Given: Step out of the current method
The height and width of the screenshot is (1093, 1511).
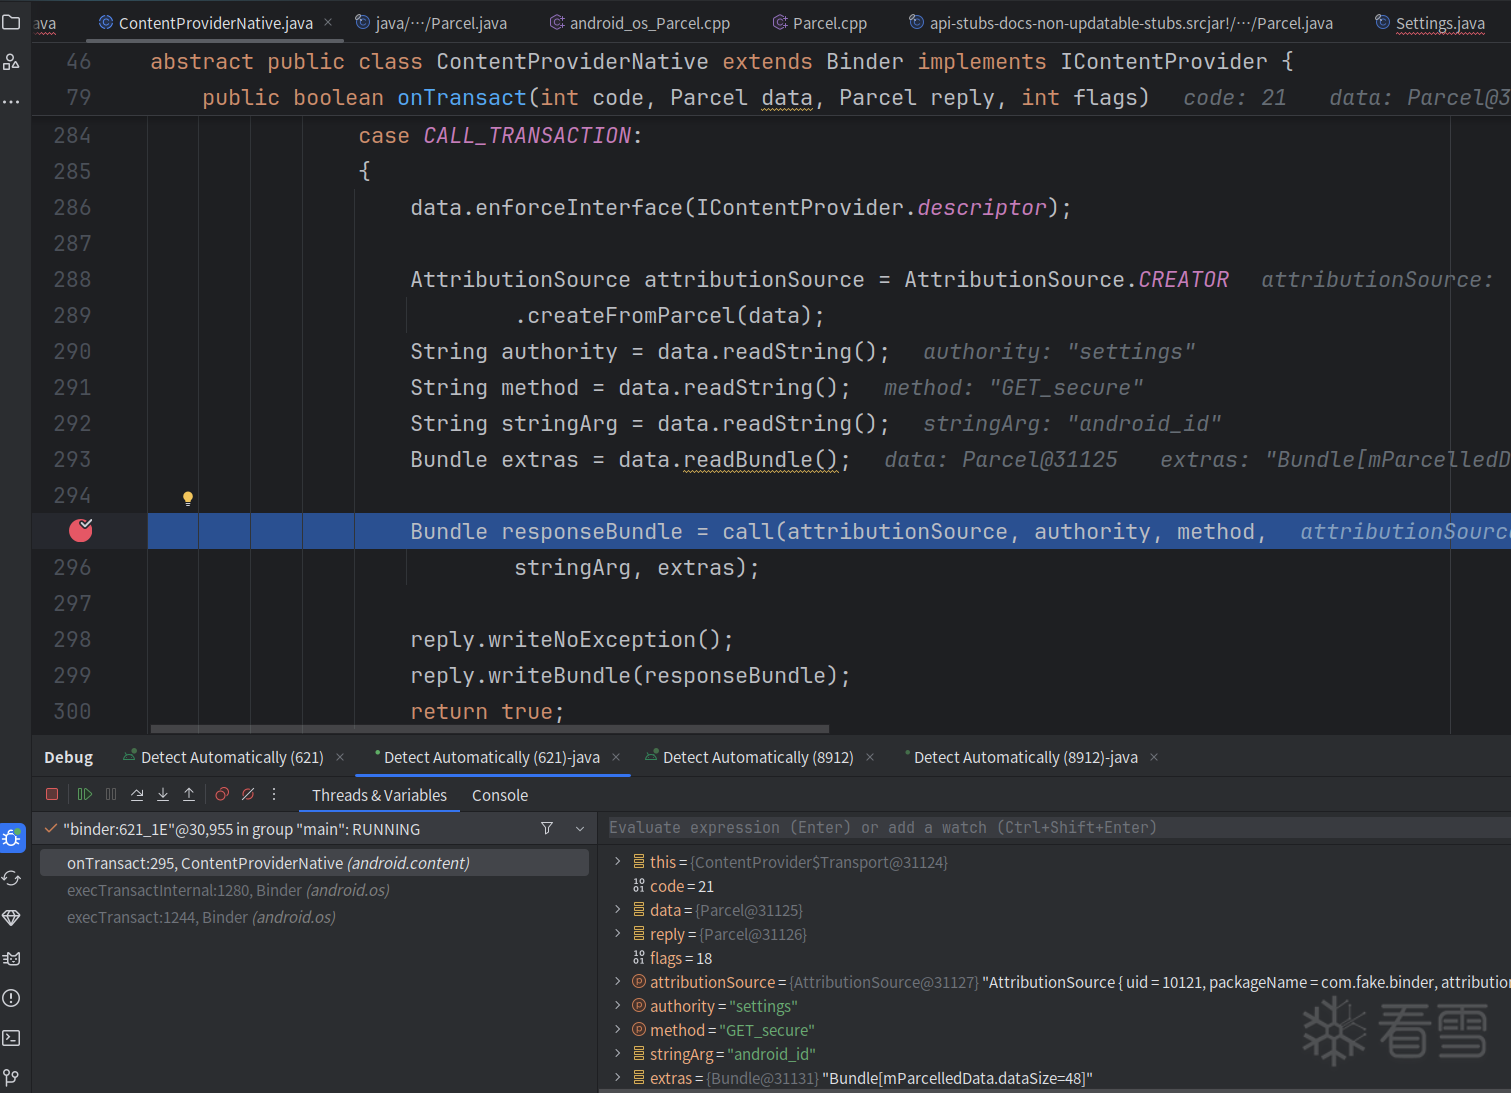Looking at the screenshot, I should point(189,794).
